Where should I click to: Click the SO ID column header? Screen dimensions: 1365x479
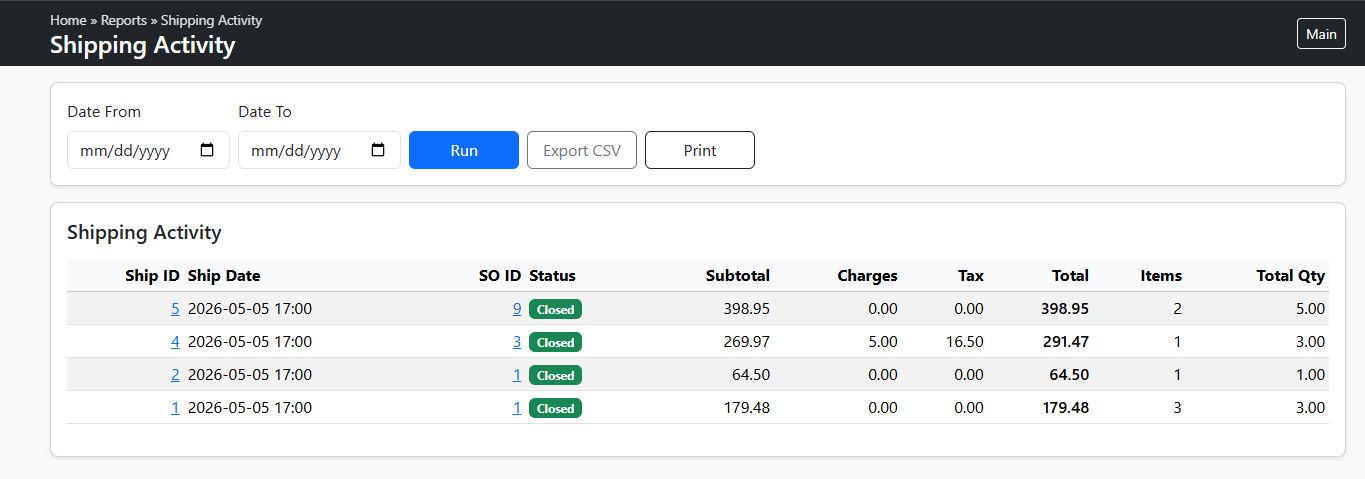tap(500, 275)
